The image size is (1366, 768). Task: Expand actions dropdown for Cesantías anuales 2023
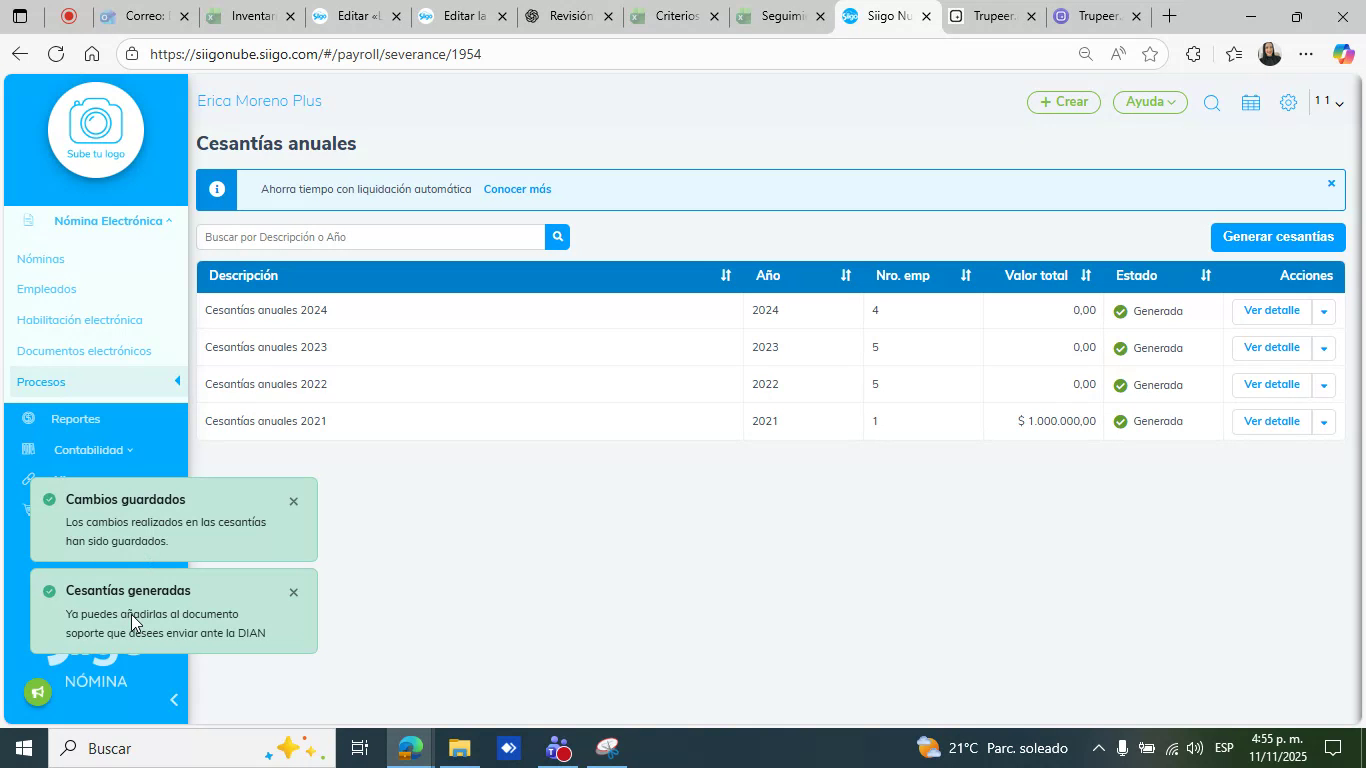pyautogui.click(x=1324, y=348)
